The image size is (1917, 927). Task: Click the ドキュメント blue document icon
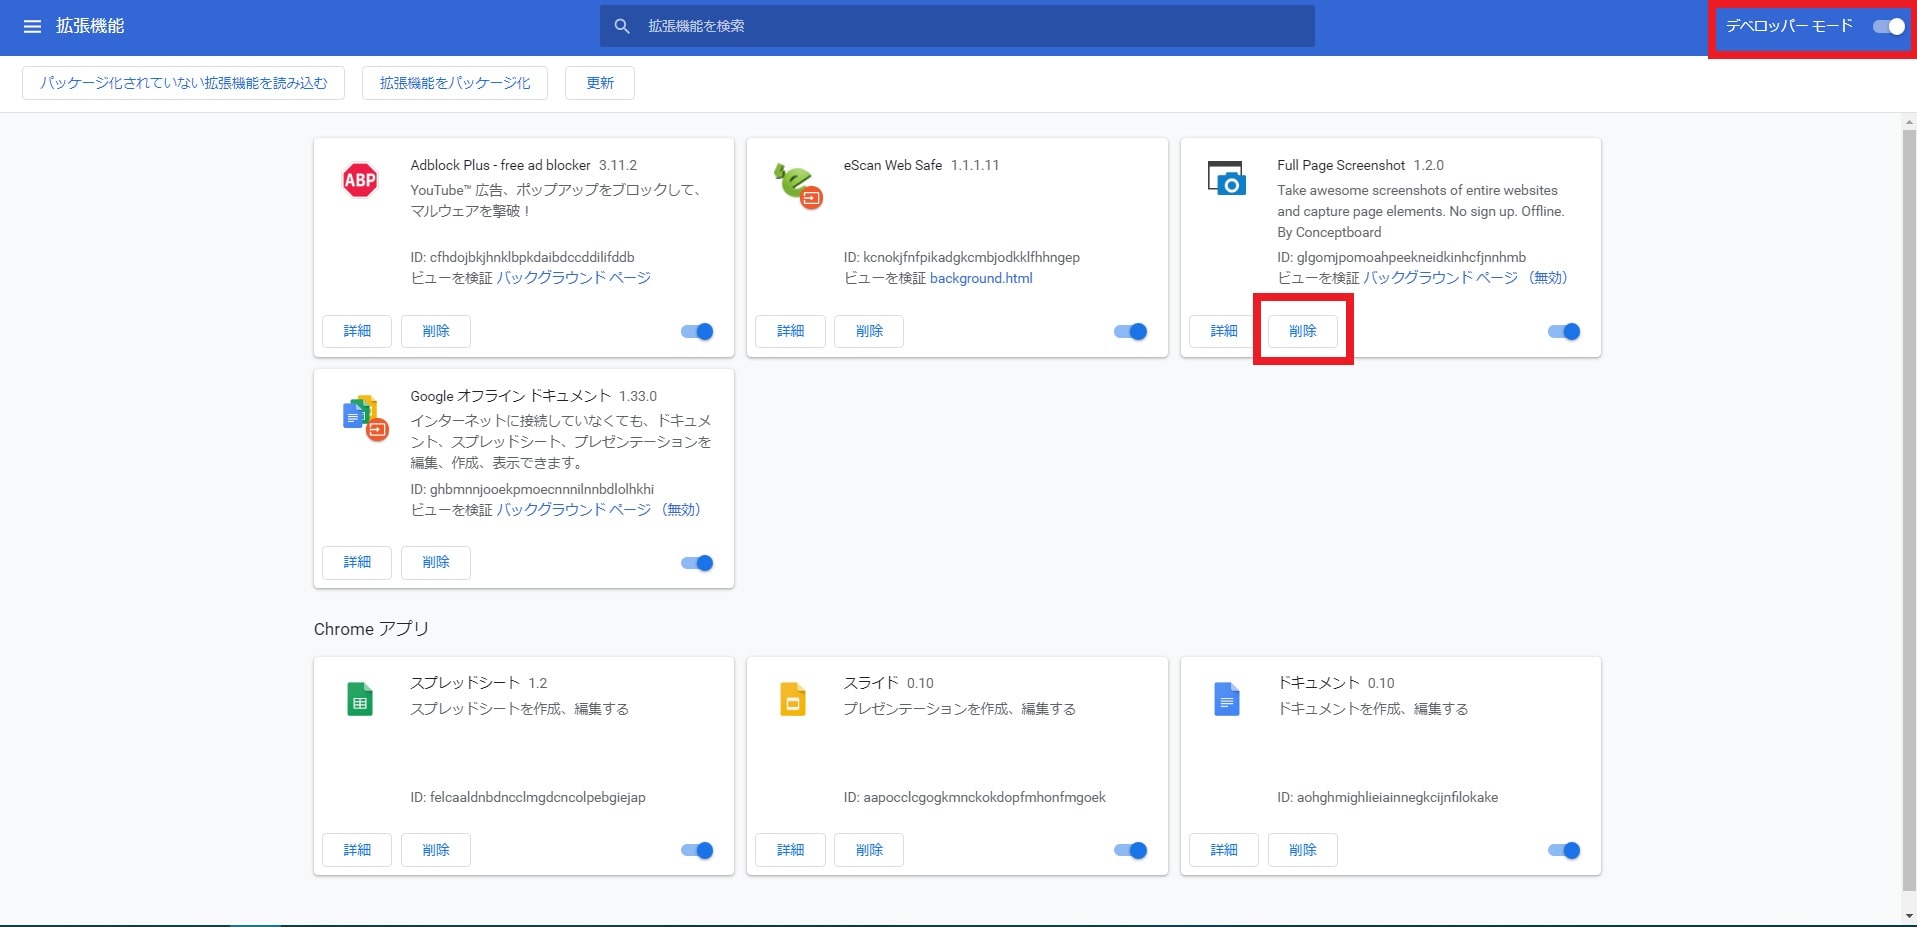[x=1227, y=699]
